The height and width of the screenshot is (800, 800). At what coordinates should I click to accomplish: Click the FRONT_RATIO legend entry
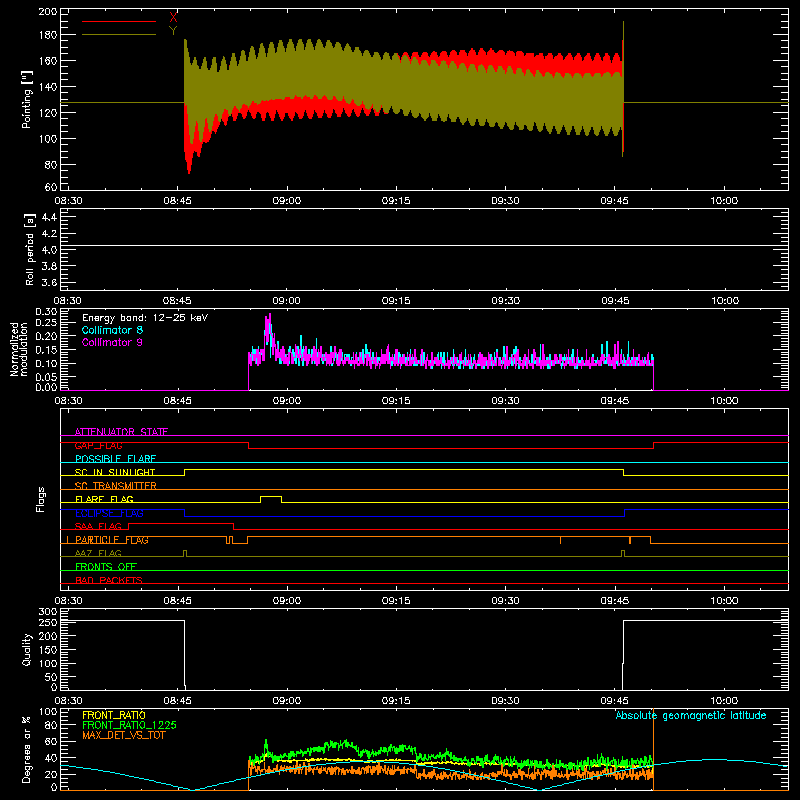point(114,715)
